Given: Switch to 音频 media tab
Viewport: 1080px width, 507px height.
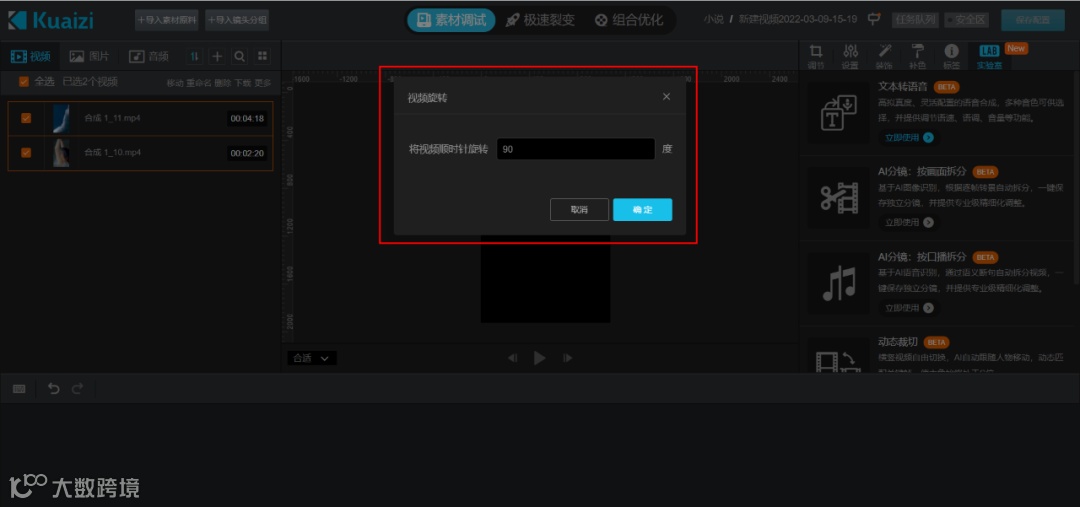Looking at the screenshot, I should (x=149, y=56).
